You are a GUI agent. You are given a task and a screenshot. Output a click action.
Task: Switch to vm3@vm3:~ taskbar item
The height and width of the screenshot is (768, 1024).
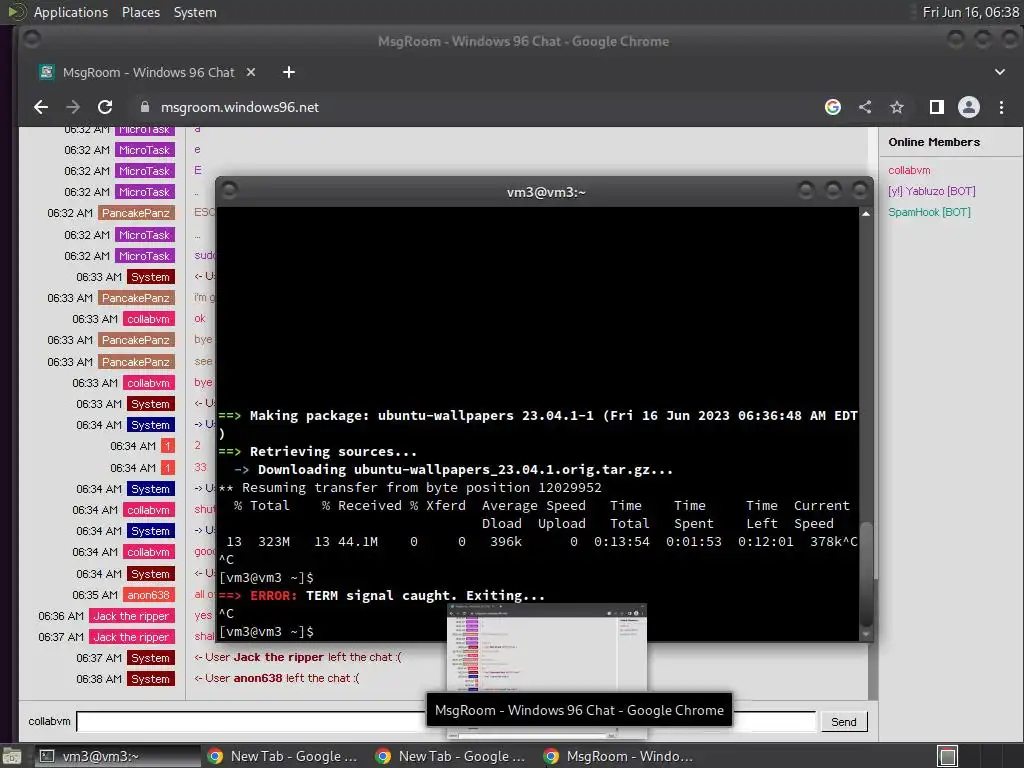tap(118, 756)
